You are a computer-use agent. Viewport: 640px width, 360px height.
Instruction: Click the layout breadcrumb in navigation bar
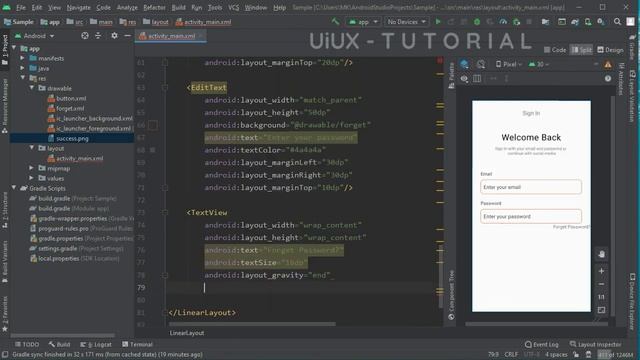pos(156,22)
